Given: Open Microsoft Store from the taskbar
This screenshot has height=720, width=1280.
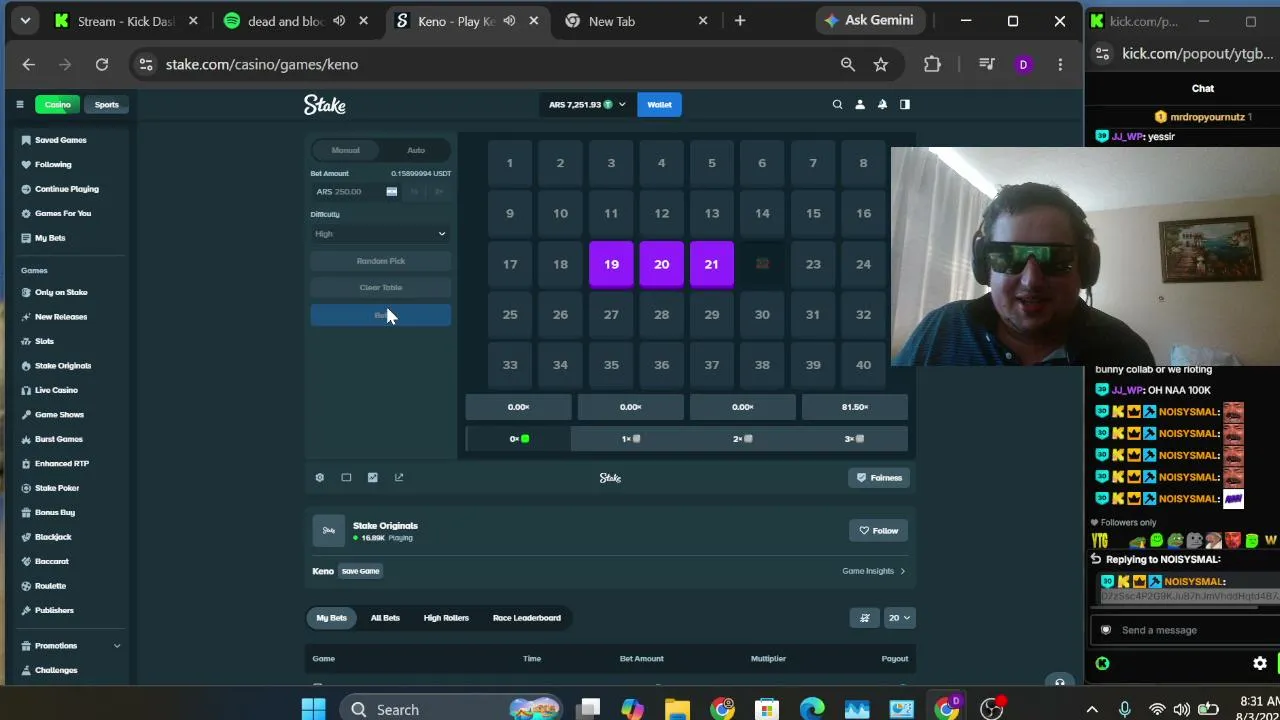Looking at the screenshot, I should pos(767,709).
